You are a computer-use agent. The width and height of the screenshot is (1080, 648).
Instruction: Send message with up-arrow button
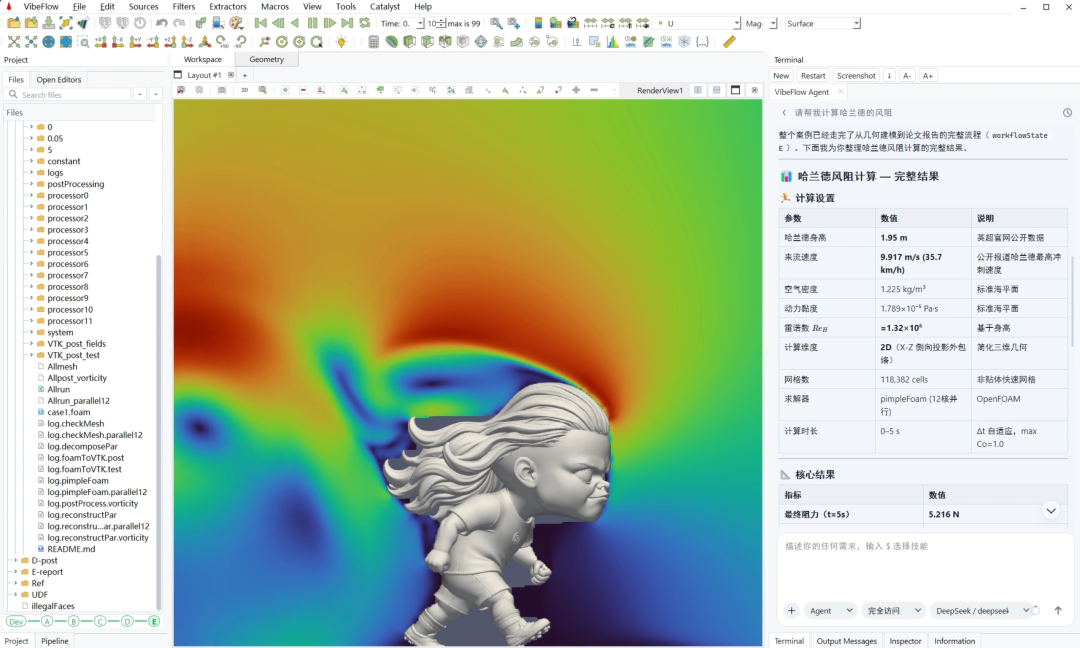[1058, 610]
